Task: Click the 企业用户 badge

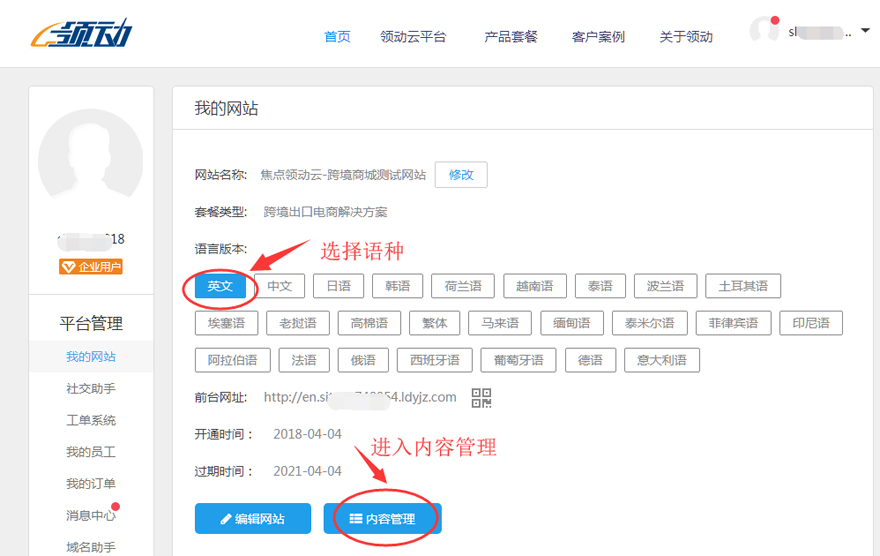Action: pyautogui.click(x=91, y=266)
